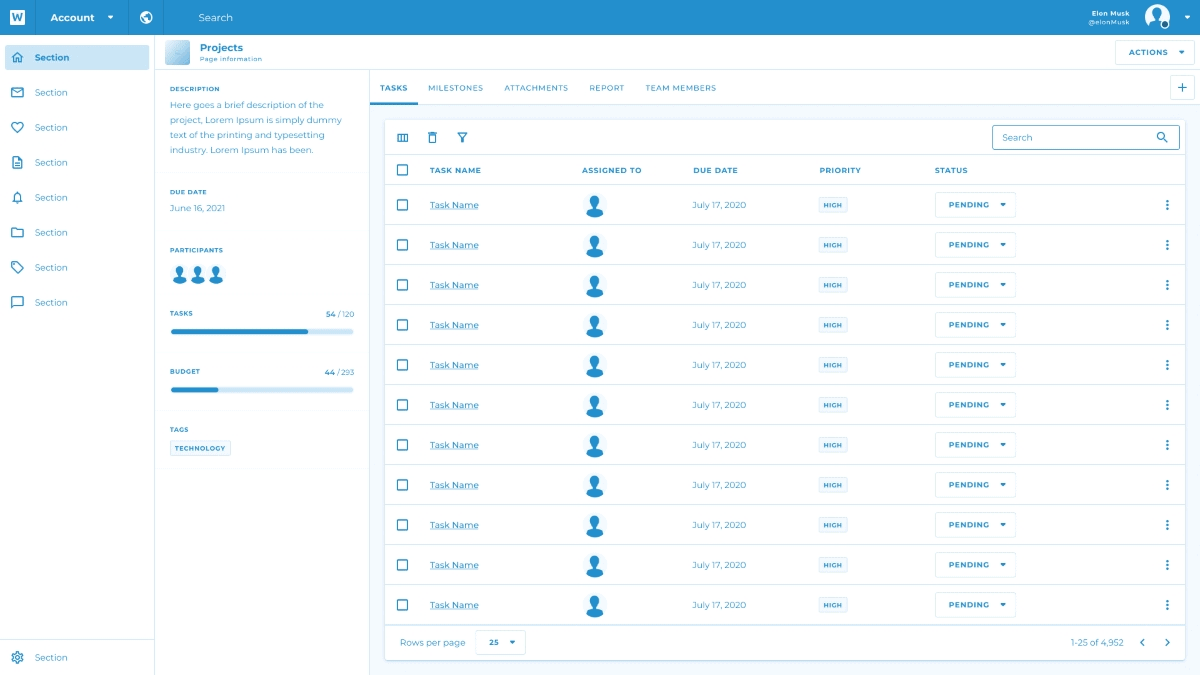Expand the Actions dropdown
This screenshot has height=675, width=1200.
coord(1154,53)
